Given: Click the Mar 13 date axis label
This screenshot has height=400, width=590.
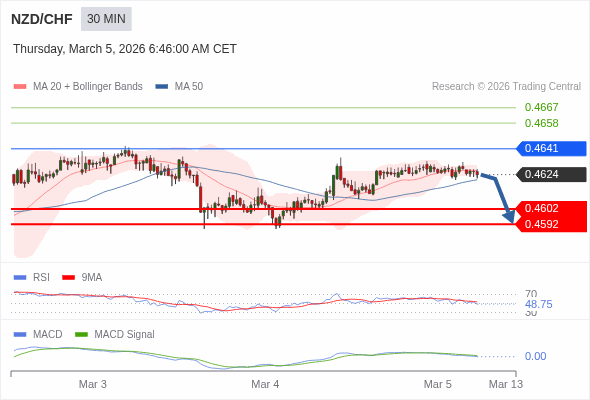Looking at the screenshot, I should pos(506,384).
